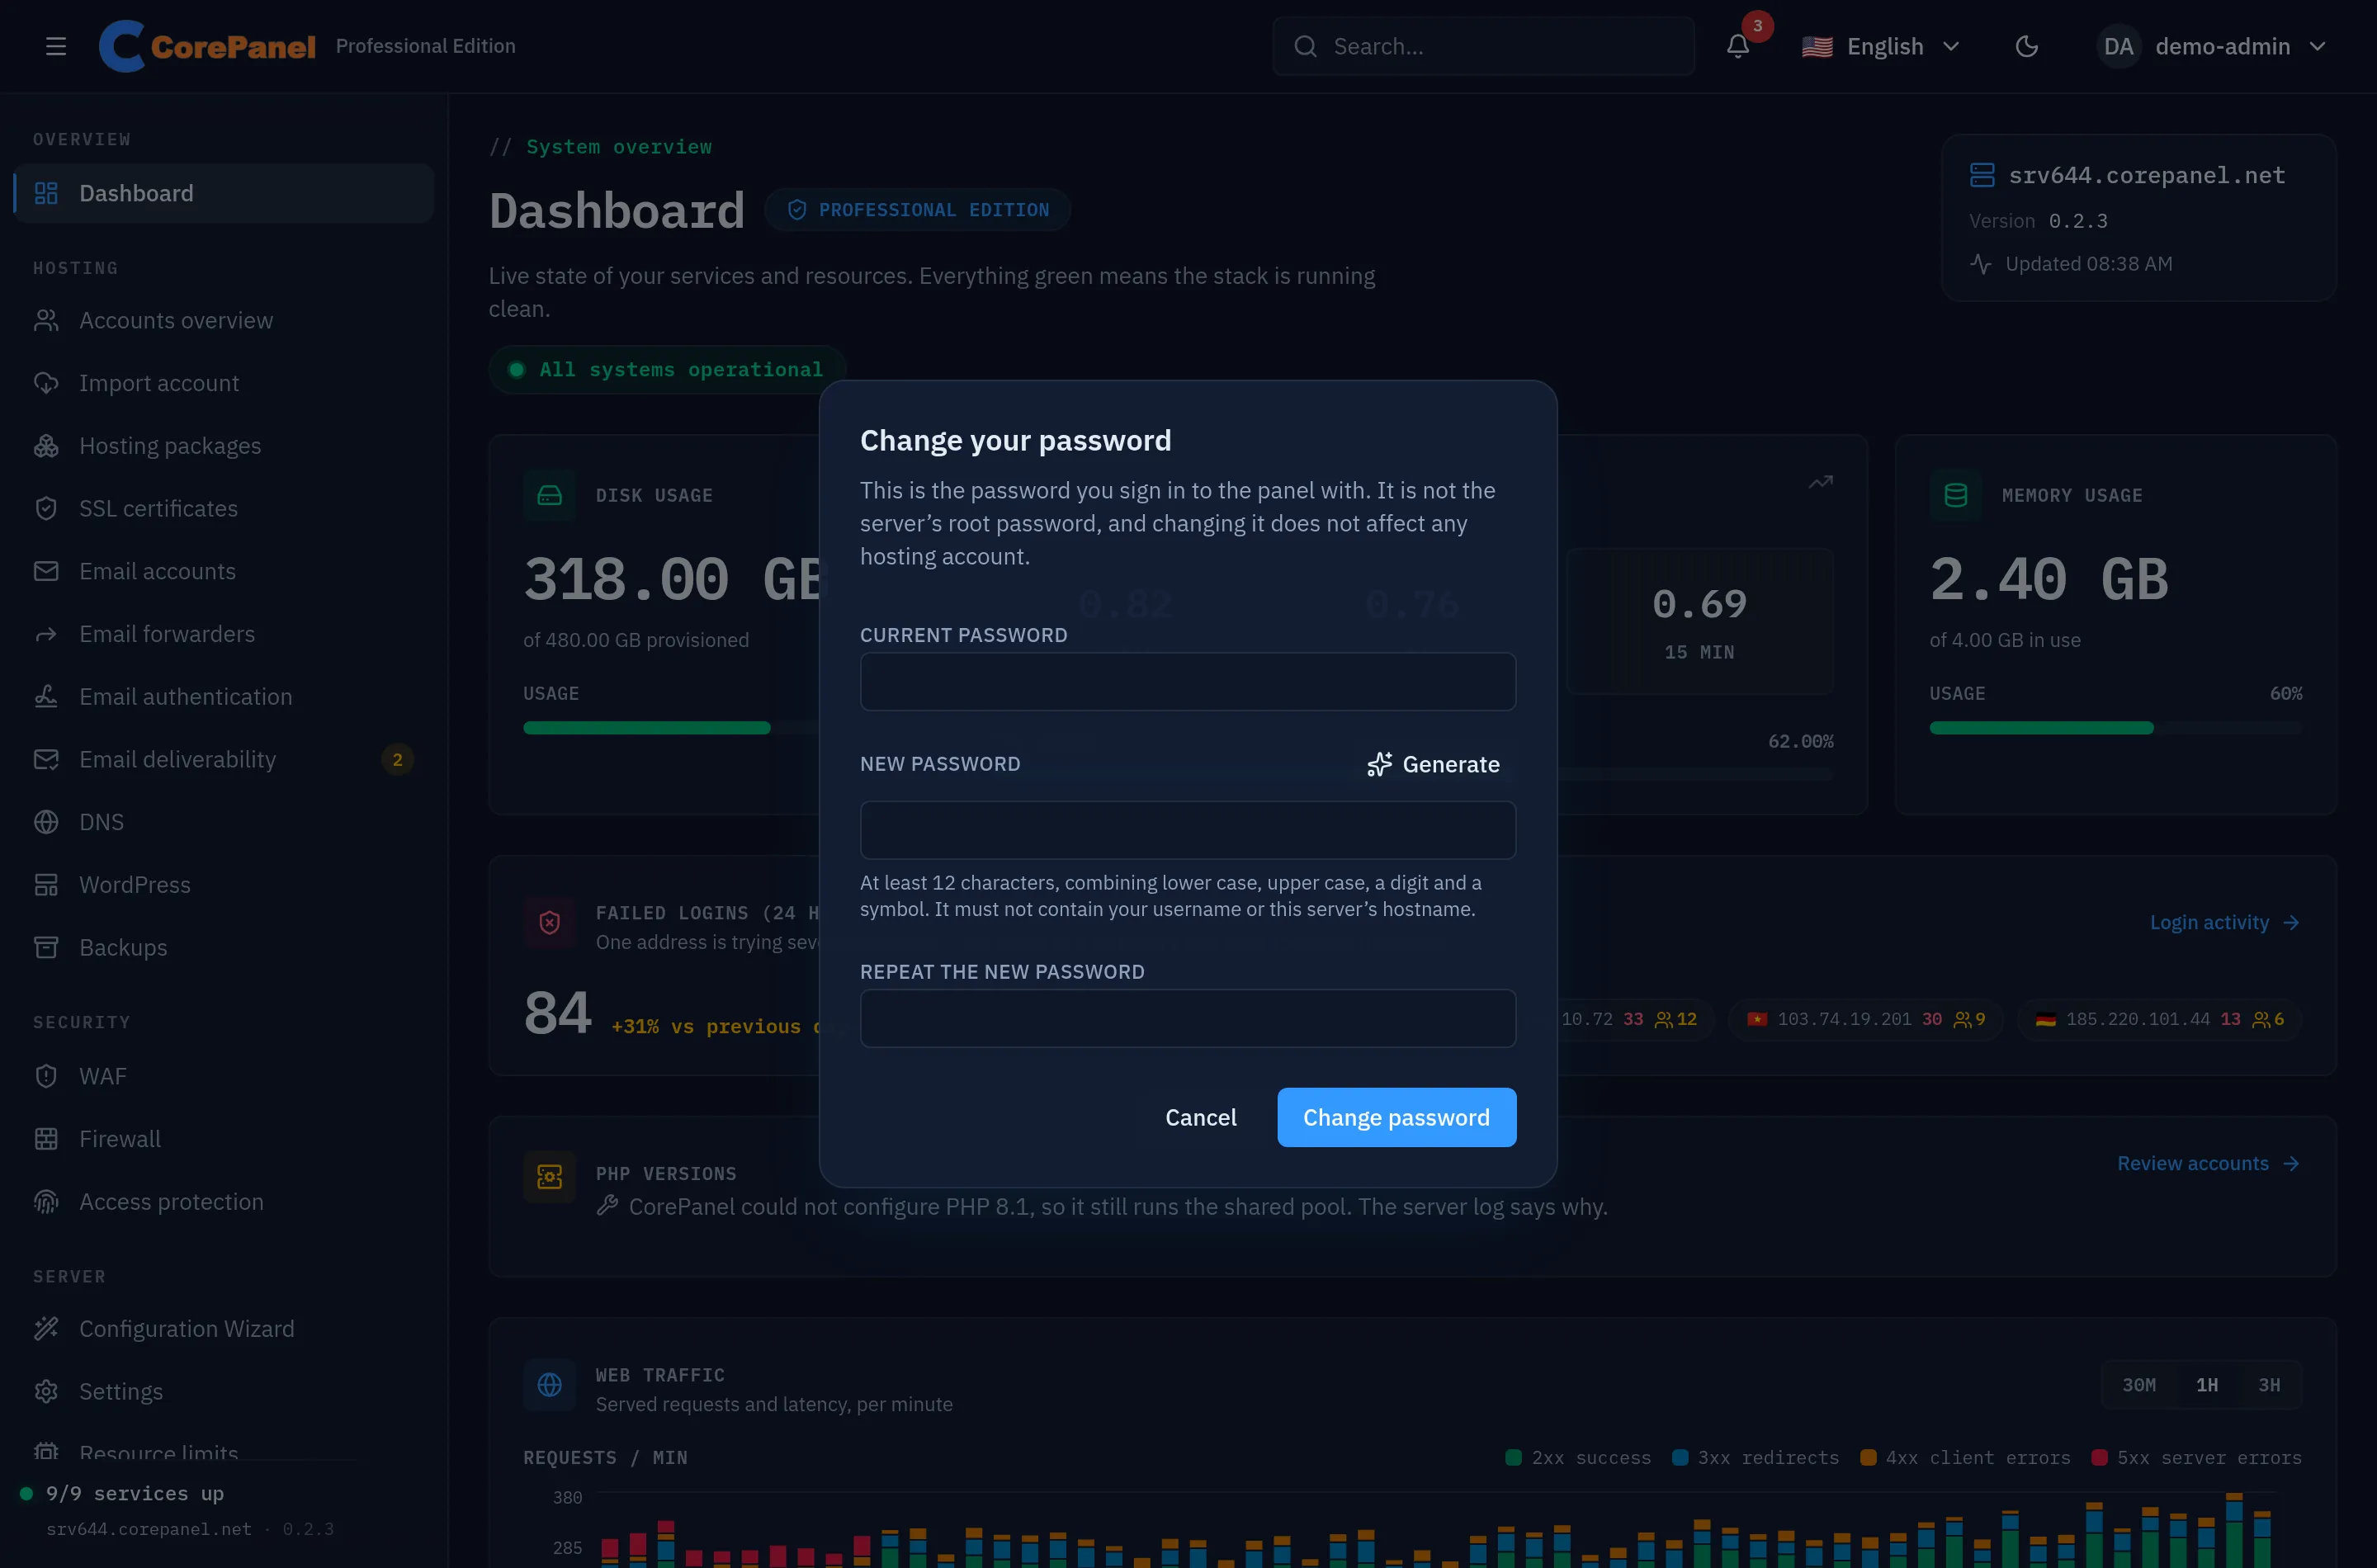Toggle the hamburger sidebar menu
The image size is (2377, 1568).
click(x=56, y=46)
